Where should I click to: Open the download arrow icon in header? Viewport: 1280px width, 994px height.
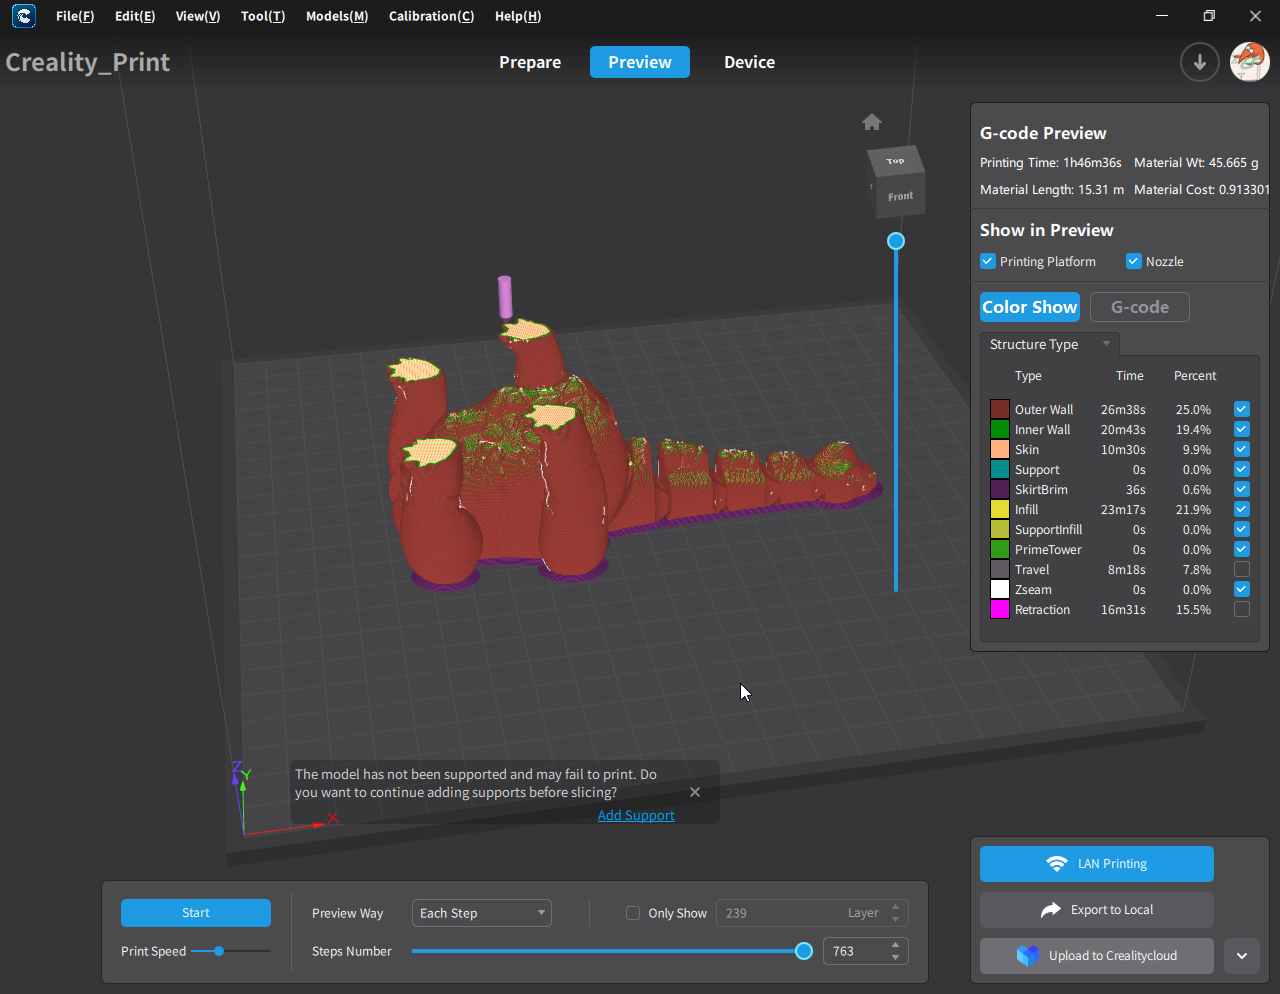(x=1199, y=62)
